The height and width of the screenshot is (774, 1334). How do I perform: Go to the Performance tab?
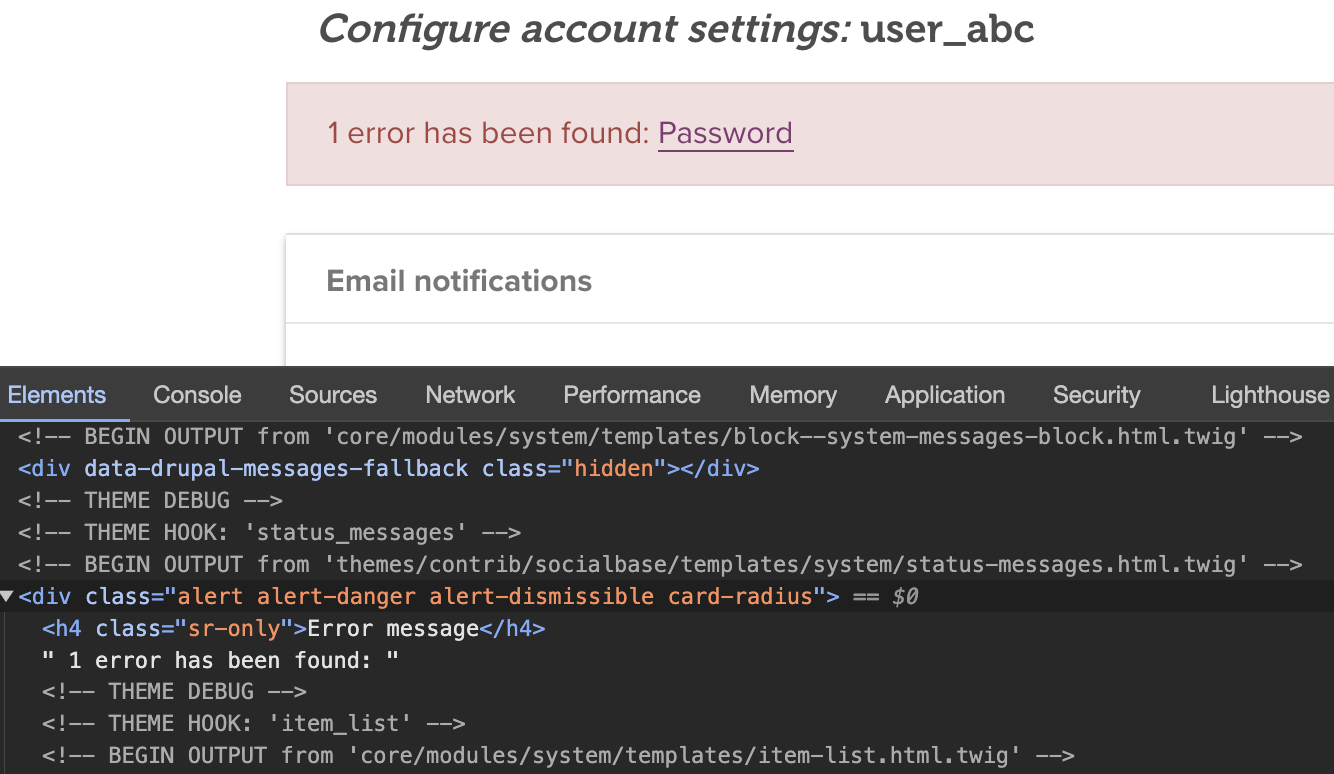[632, 395]
